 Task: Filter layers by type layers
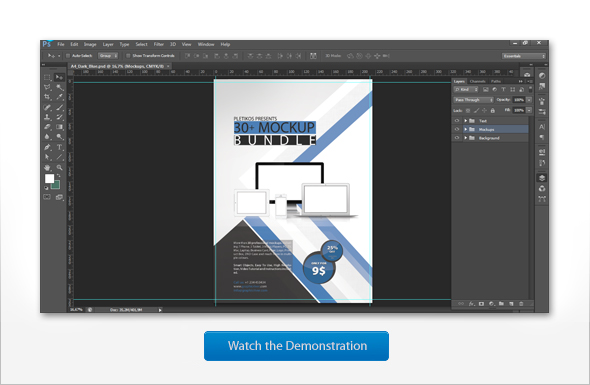coord(503,90)
